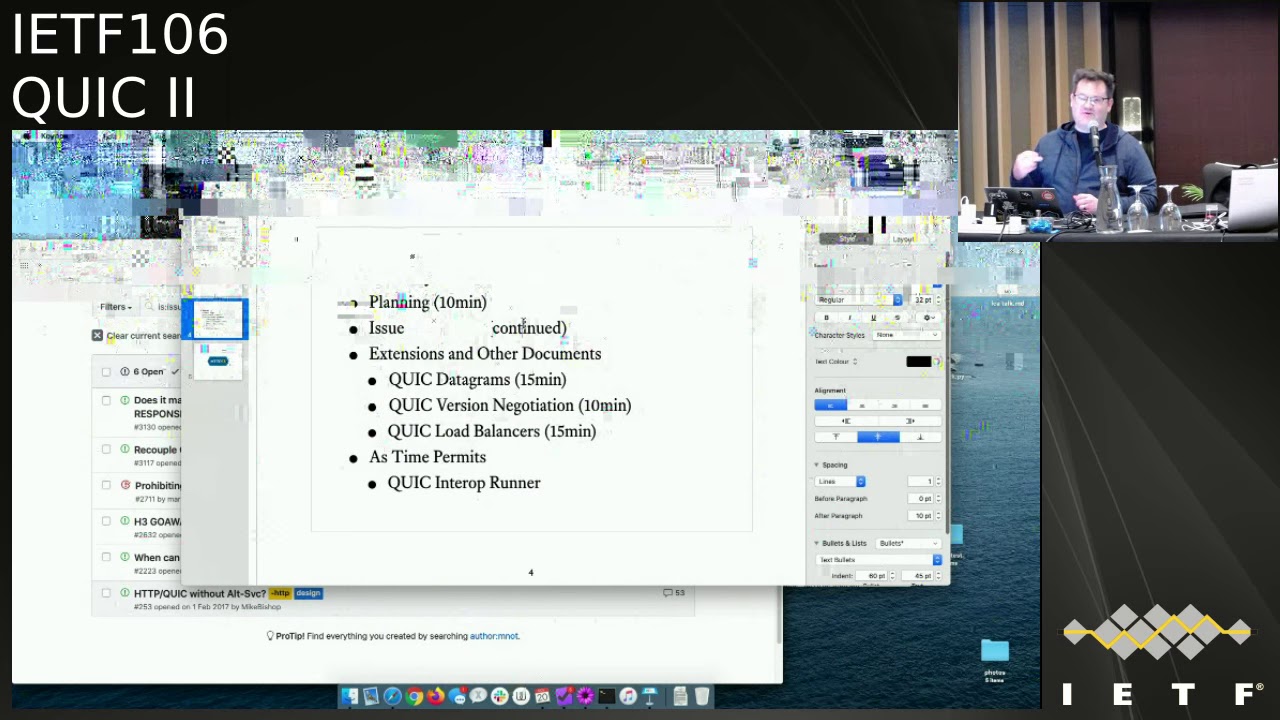Open the Filters dropdown on GitHub
The height and width of the screenshot is (720, 1280).
116,307
